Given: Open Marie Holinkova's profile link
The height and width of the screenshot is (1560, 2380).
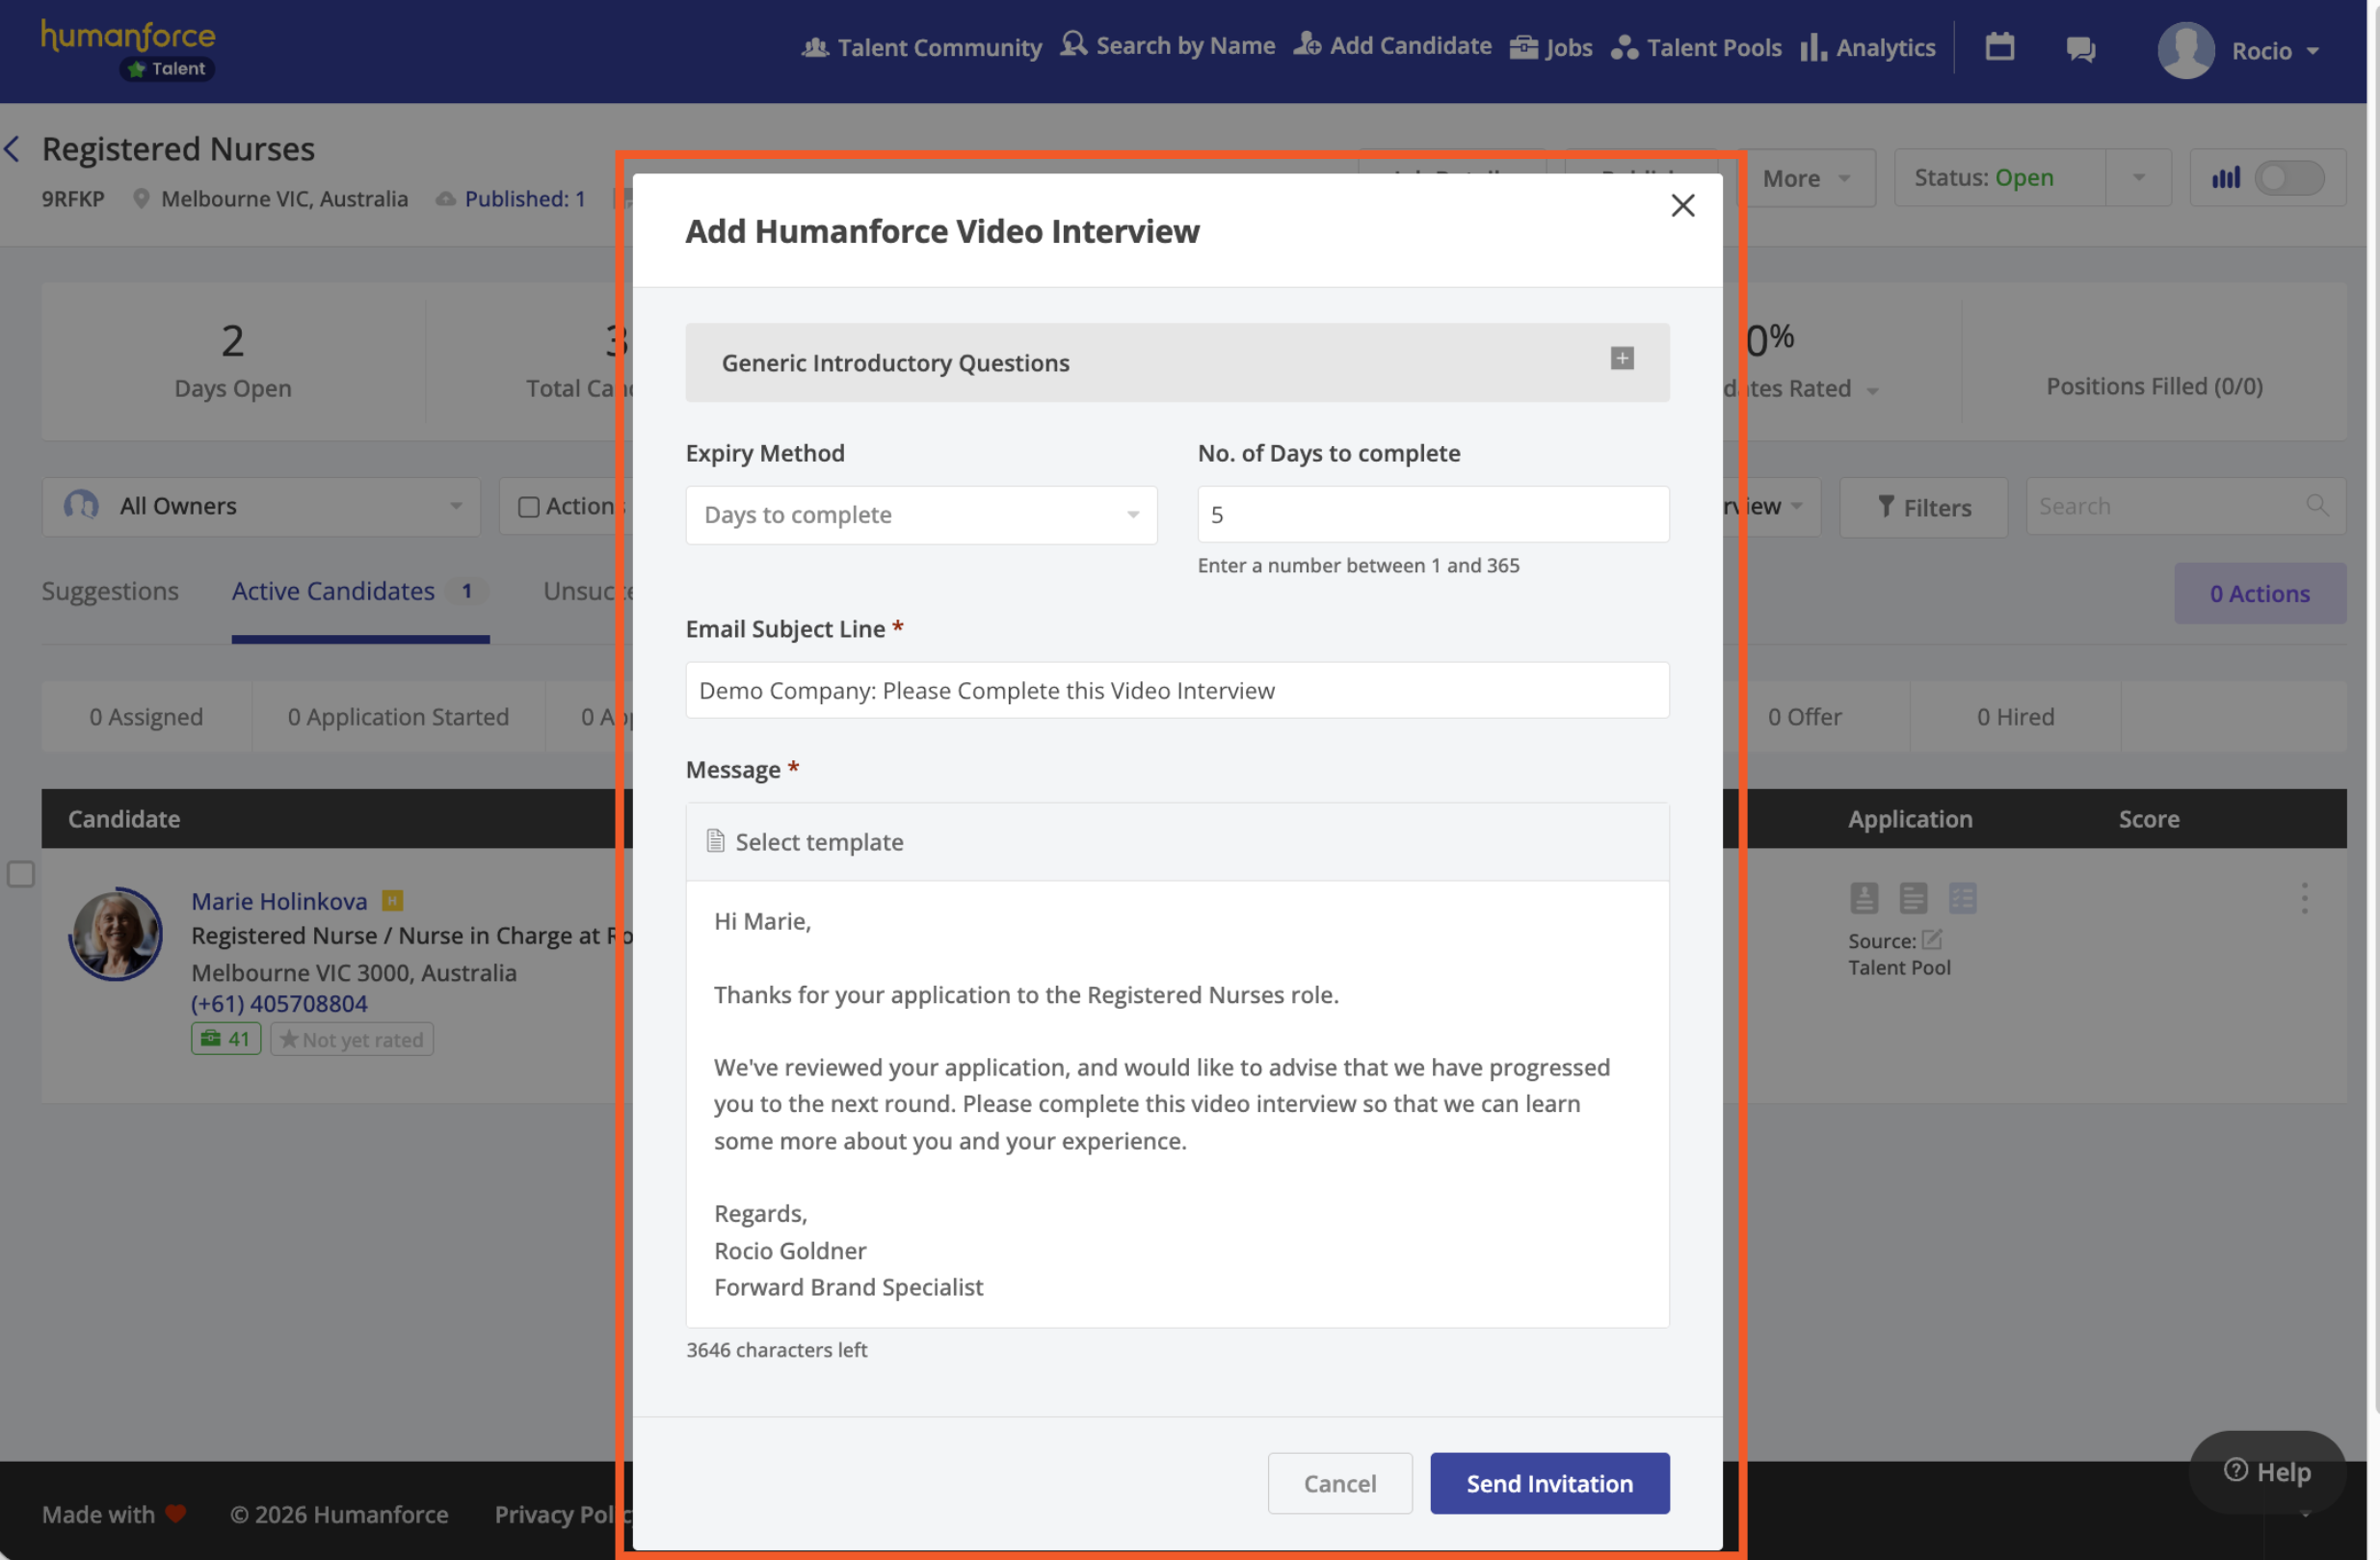Looking at the screenshot, I should pos(279,901).
